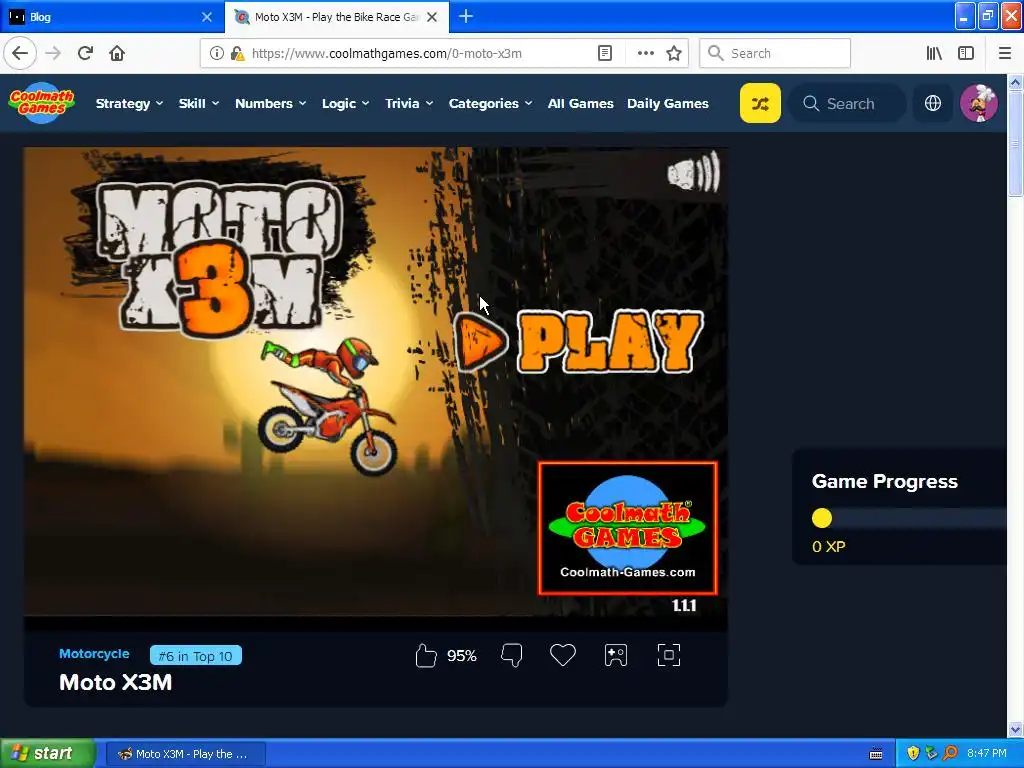Viewport: 1024px width, 768px height.
Task: Click the Coolmath Games logo
Action: [x=42, y=103]
